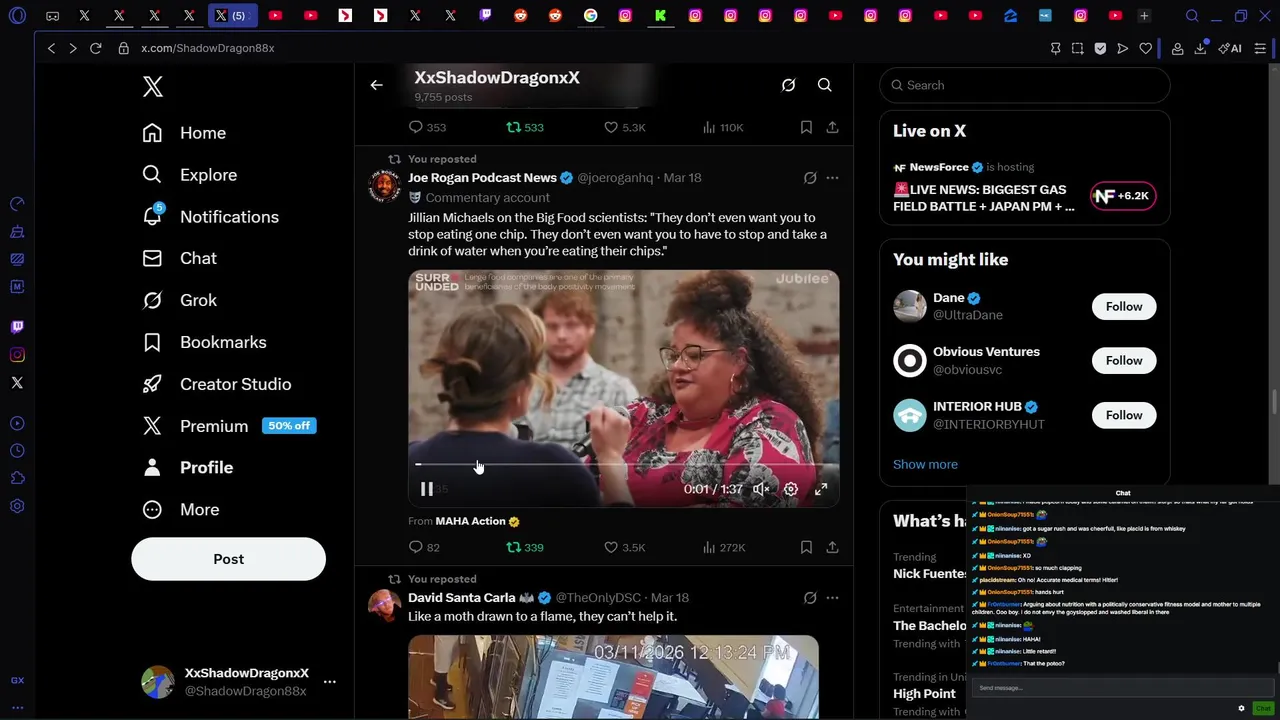Click the Post button

[x=228, y=559]
